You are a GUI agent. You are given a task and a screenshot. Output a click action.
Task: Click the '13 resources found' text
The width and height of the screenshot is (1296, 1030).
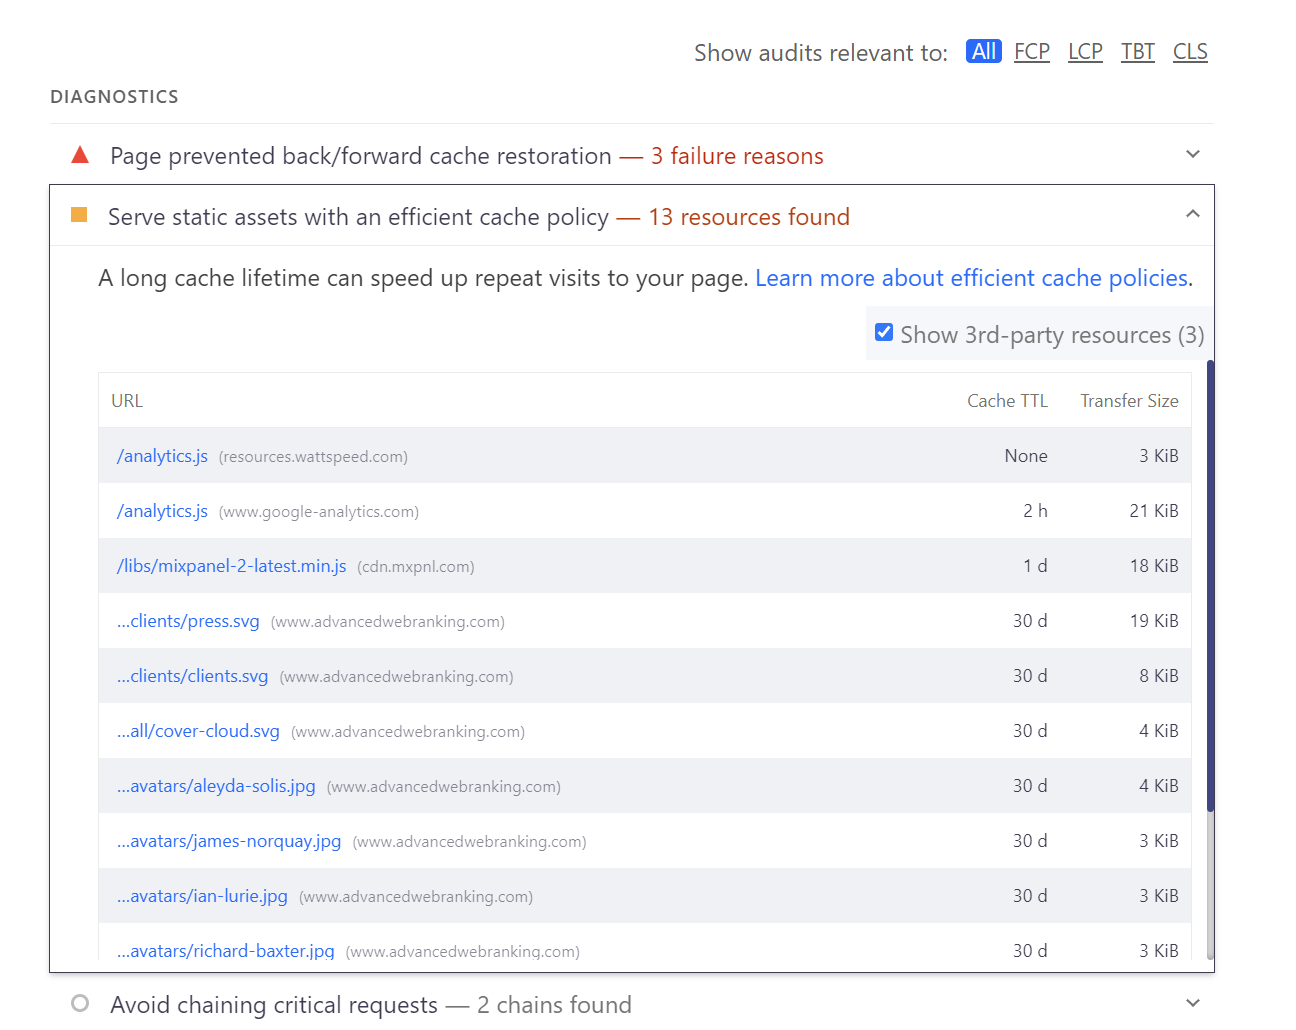click(749, 217)
